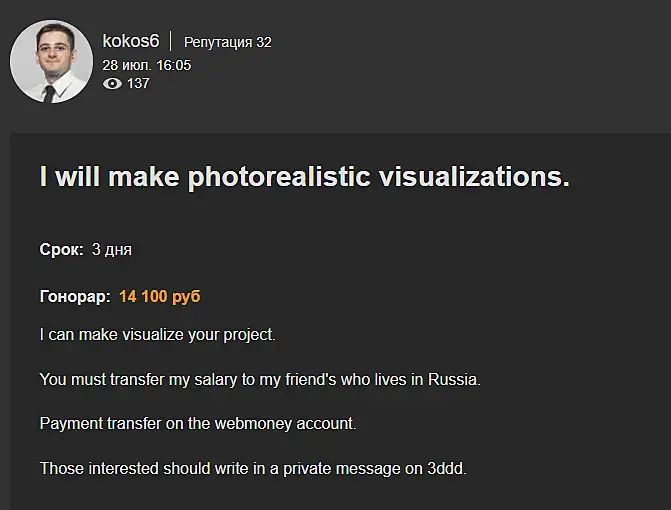671x510 pixels.
Task: Click the word 'Russia' in the description
Action: [454, 379]
